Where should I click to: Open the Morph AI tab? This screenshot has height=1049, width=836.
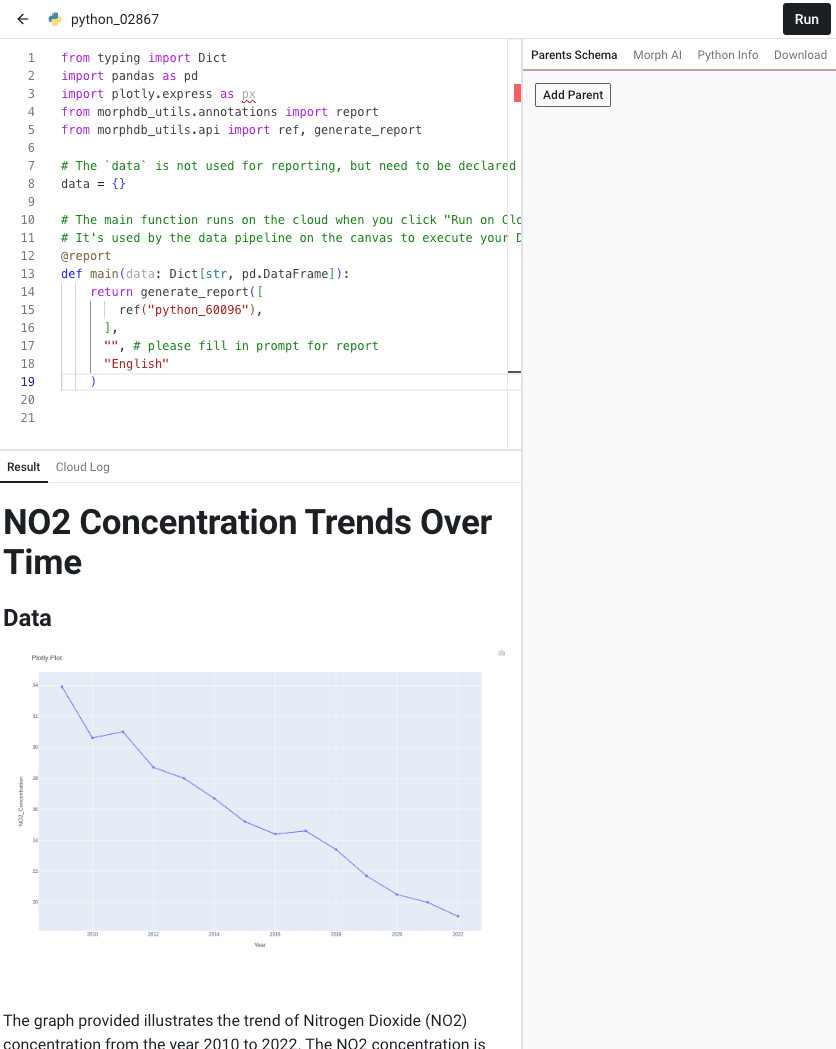click(657, 55)
